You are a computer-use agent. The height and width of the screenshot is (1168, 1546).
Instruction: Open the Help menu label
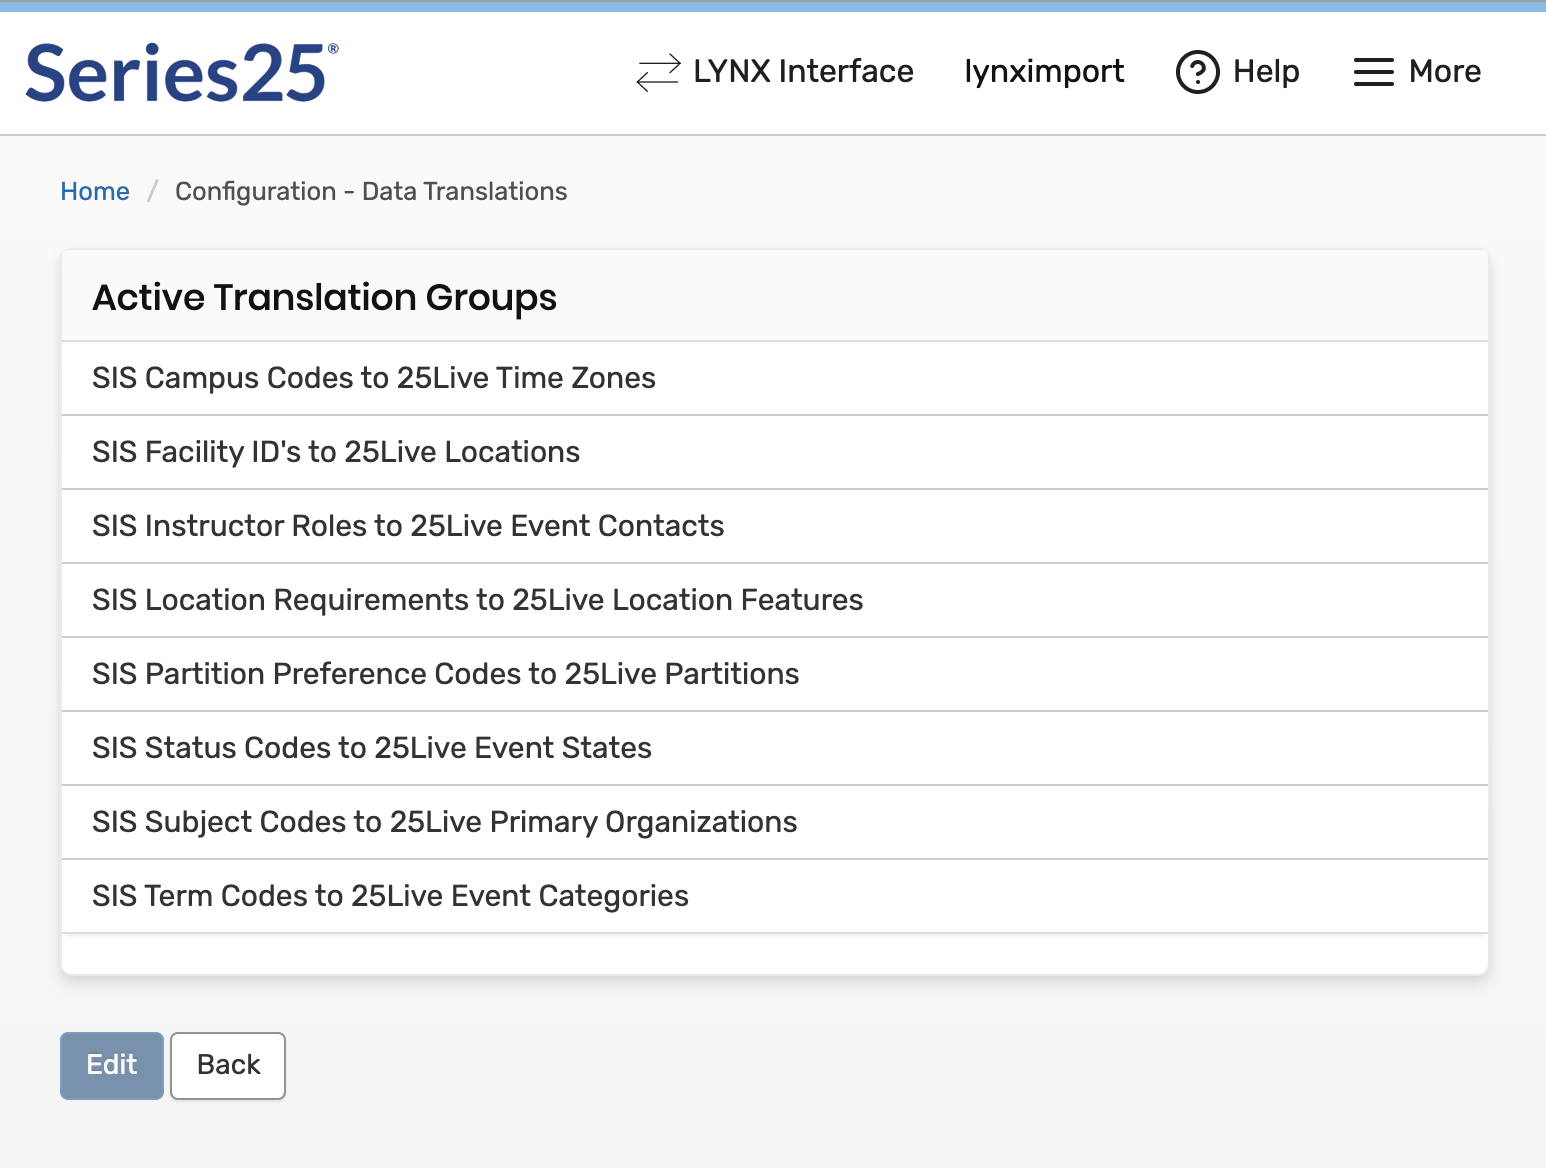tap(1266, 72)
